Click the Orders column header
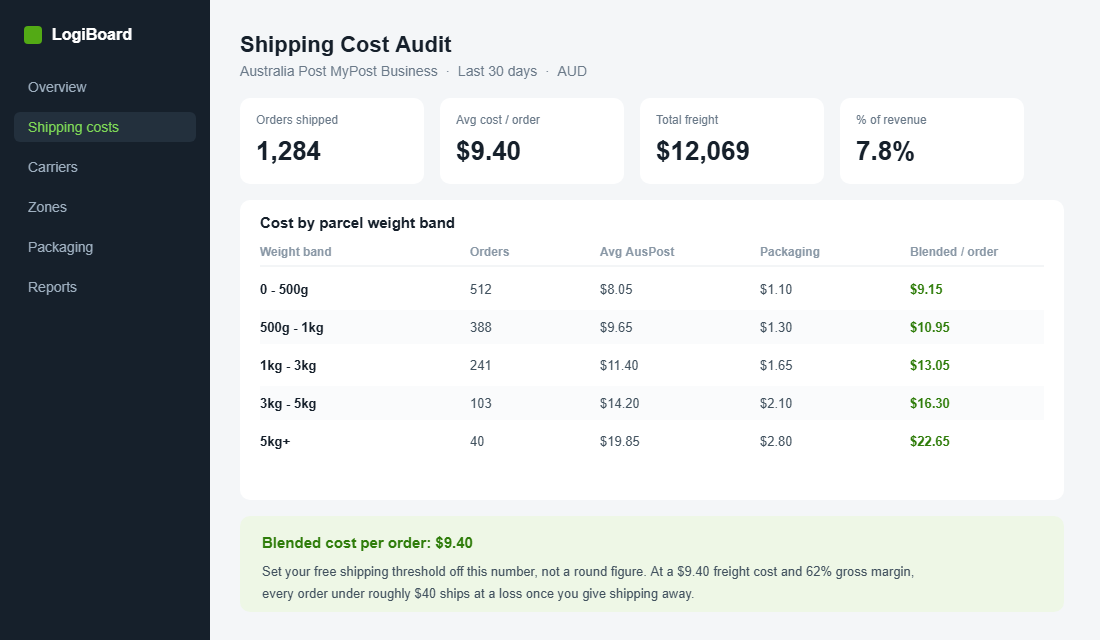Screen dimensions: 1100x640 tap(490, 252)
